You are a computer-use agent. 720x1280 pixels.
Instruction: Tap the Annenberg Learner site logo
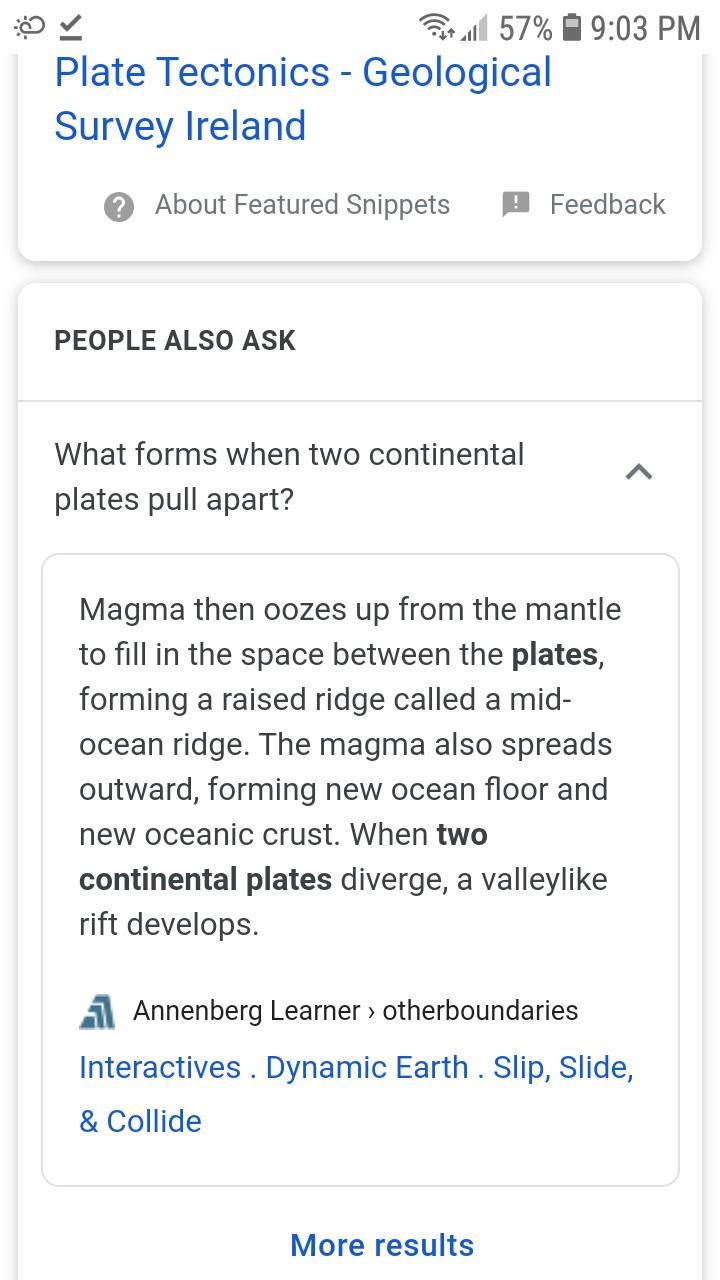tap(97, 1011)
